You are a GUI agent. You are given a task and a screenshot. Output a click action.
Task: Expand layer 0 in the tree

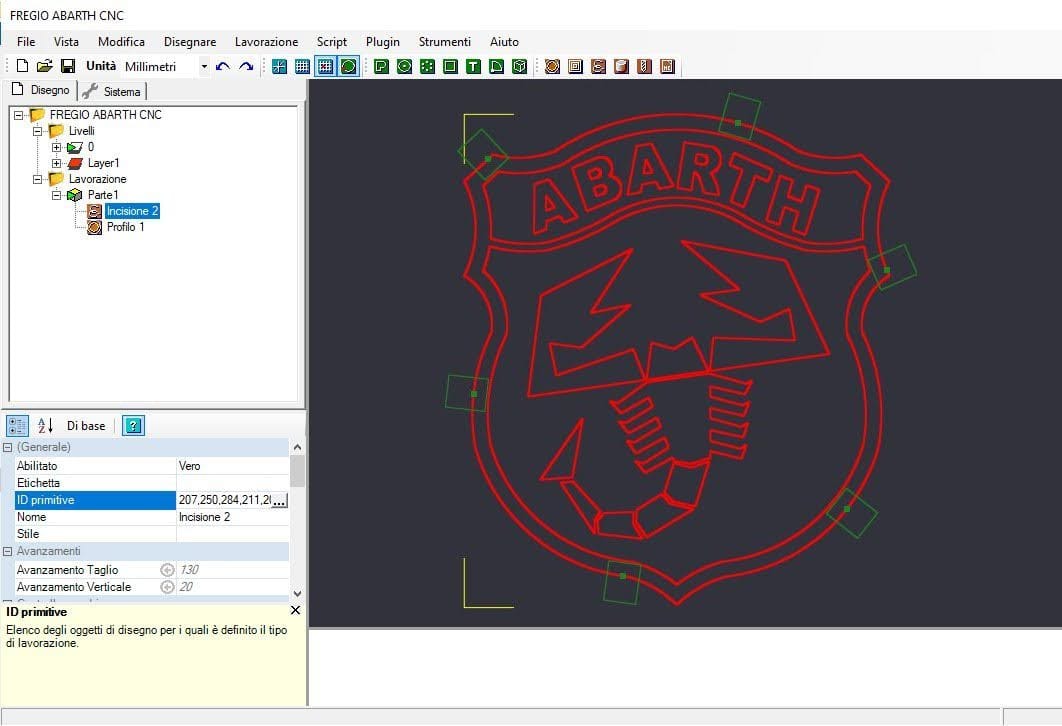click(x=57, y=147)
